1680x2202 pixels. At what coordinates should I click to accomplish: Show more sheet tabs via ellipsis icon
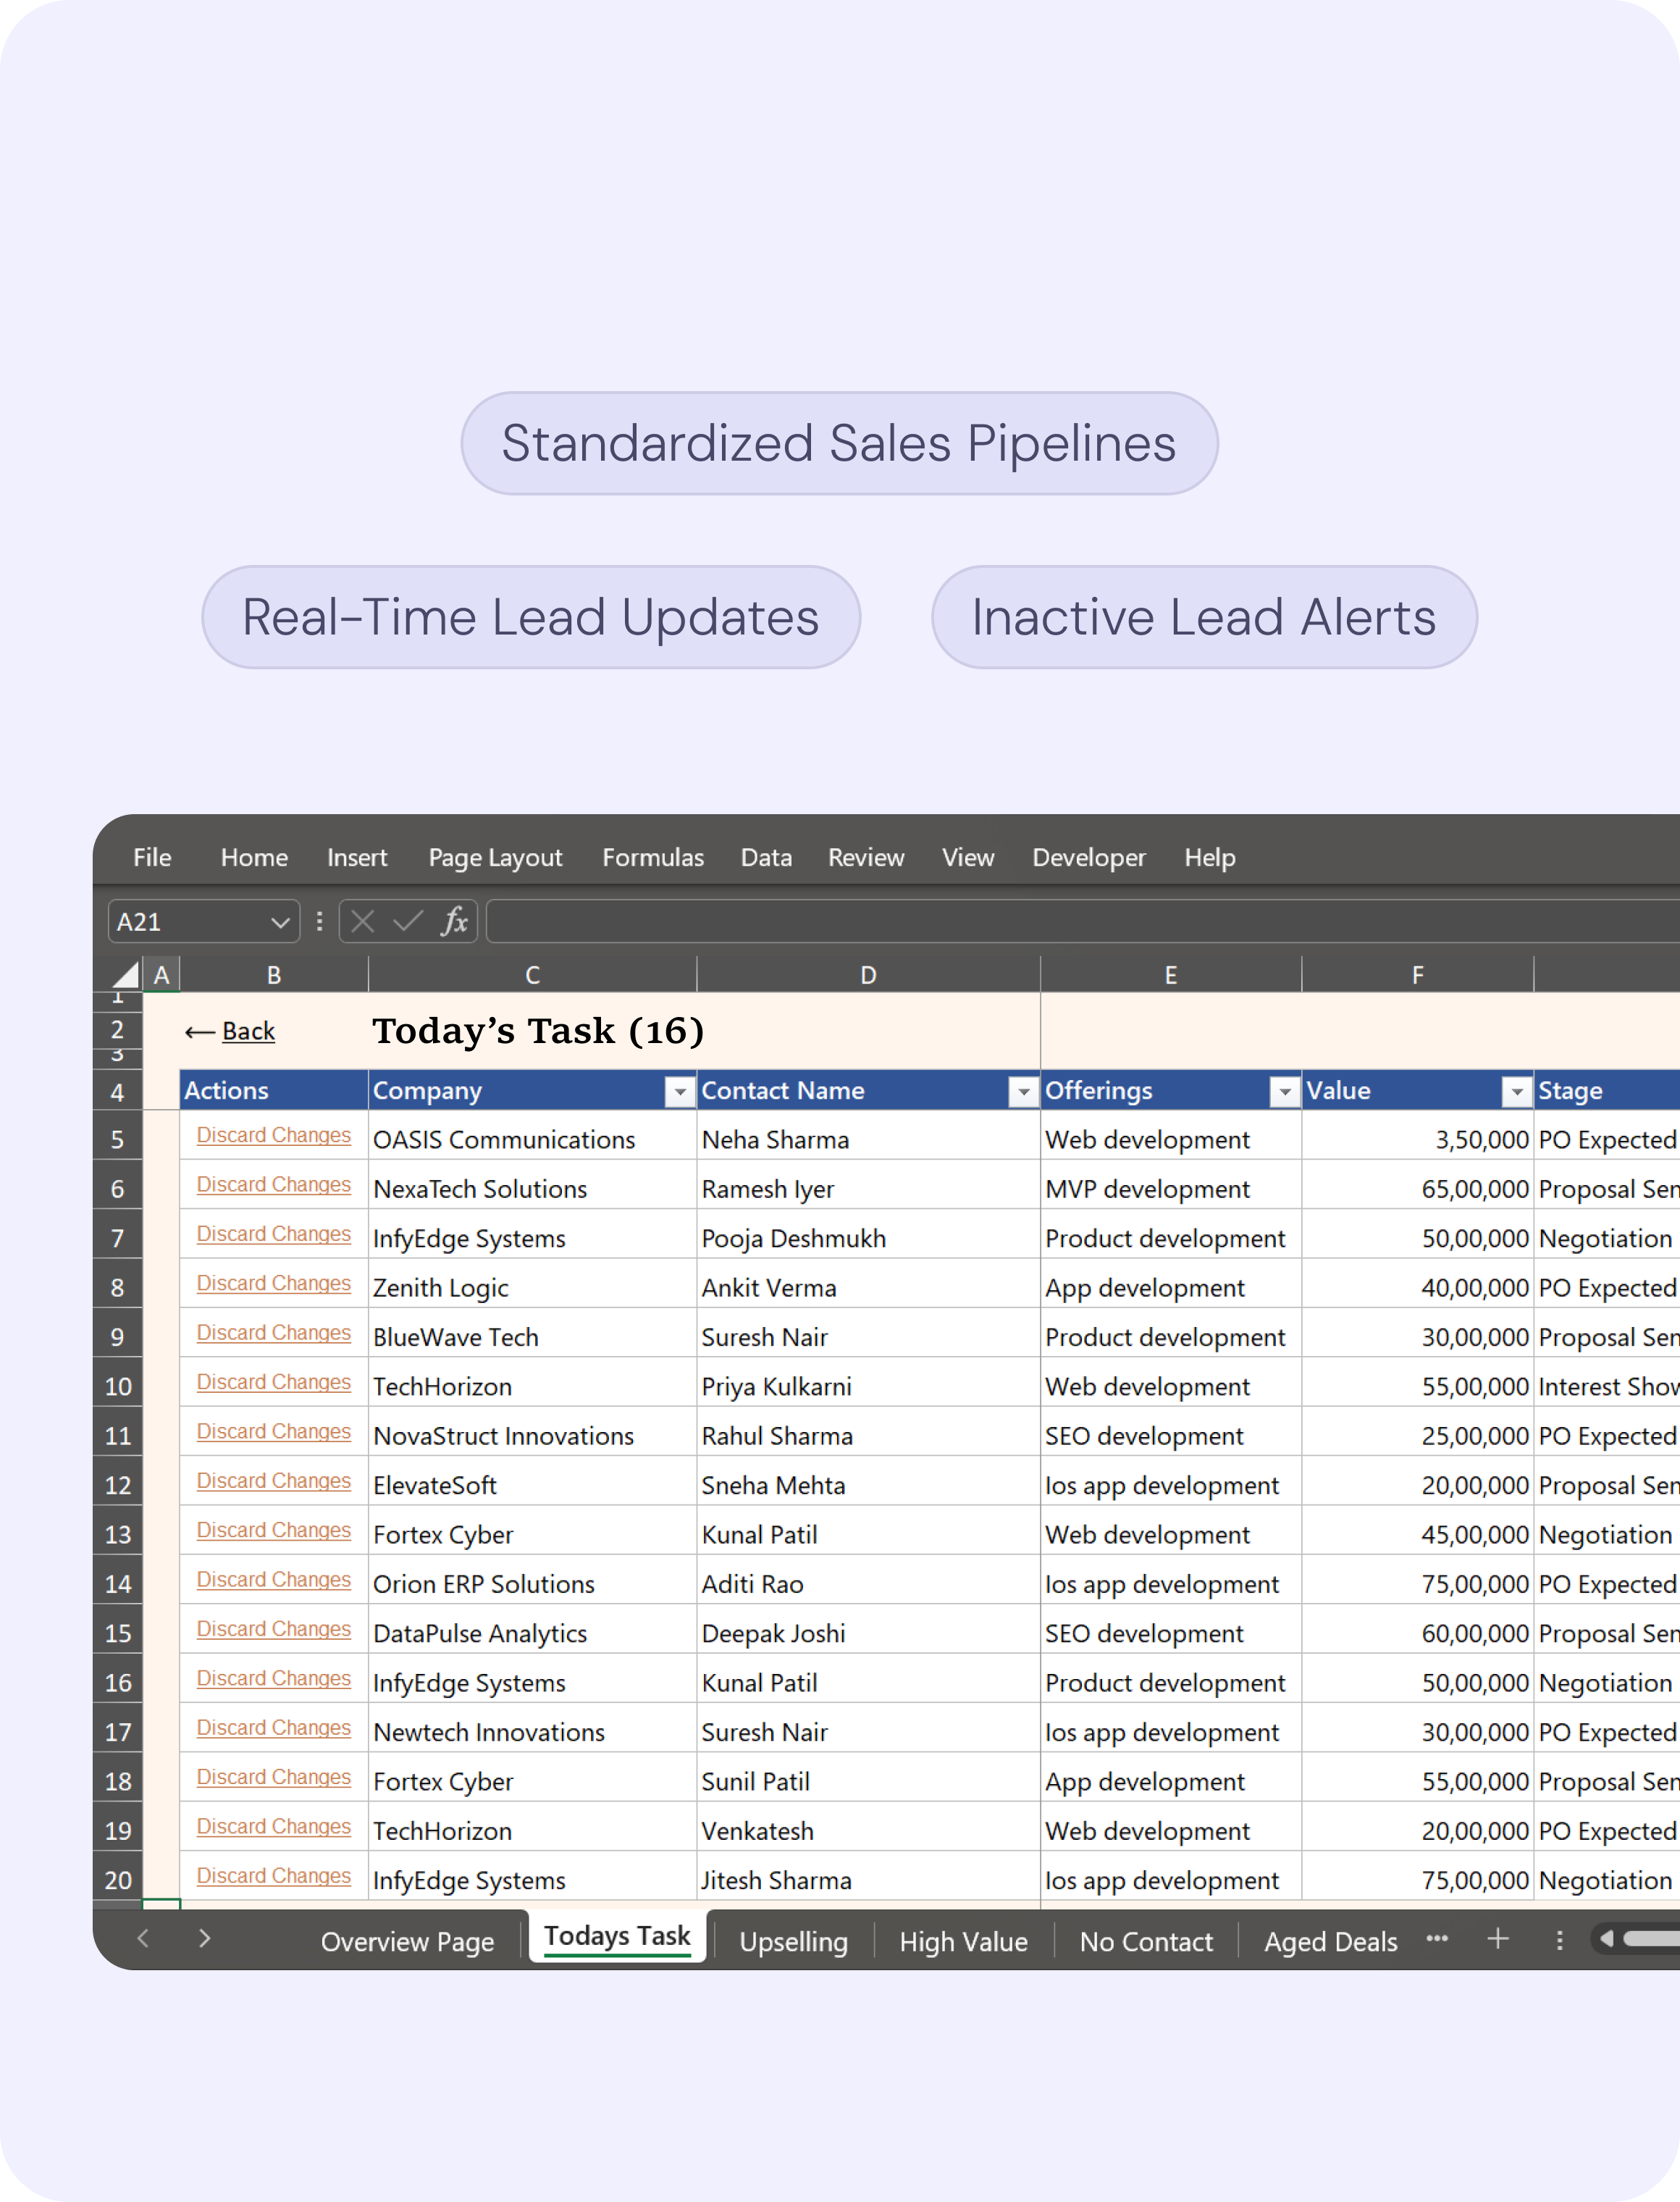(x=1437, y=1938)
